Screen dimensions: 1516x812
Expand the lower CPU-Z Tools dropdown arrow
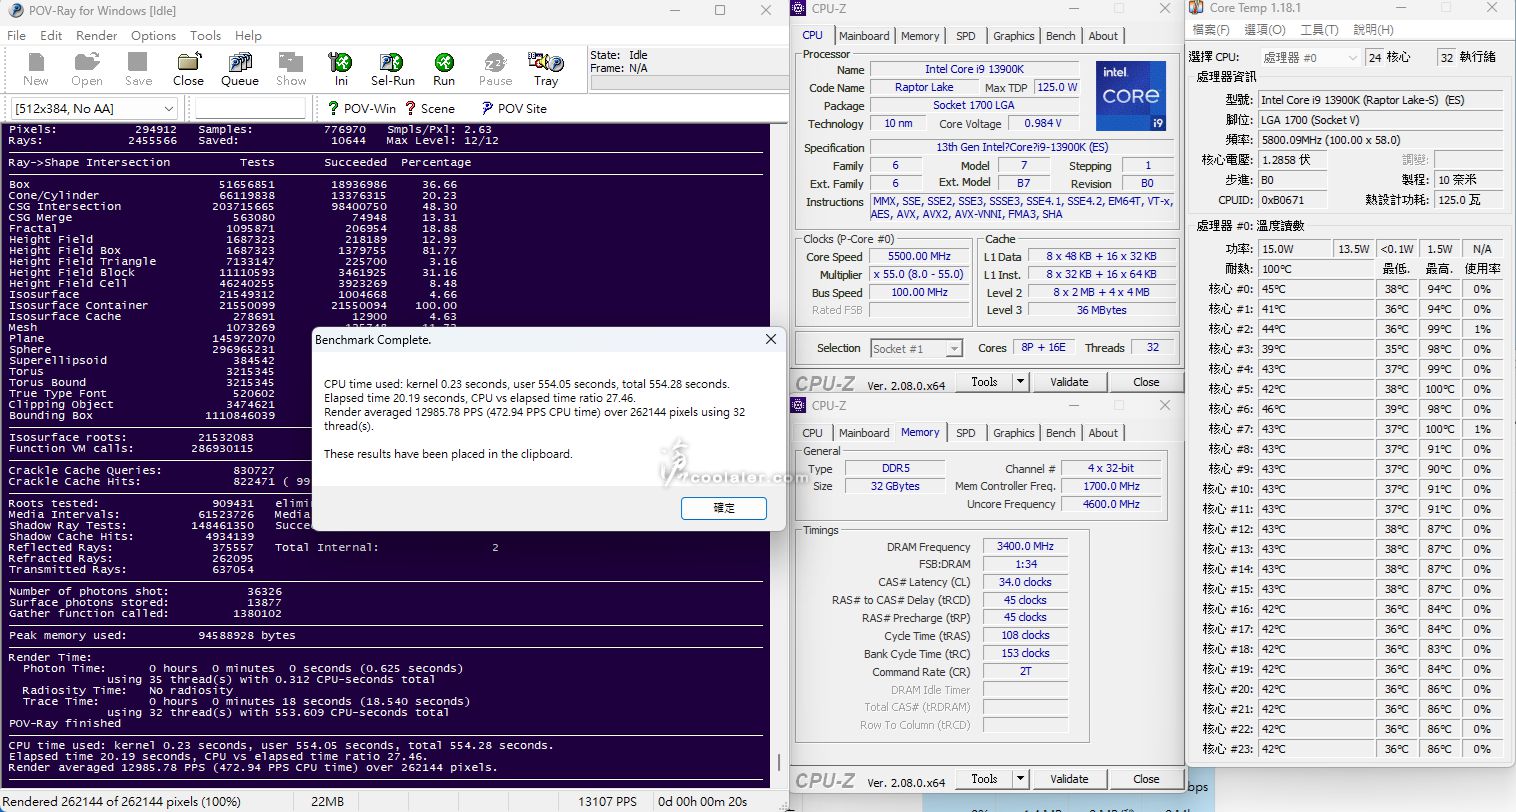tap(1021, 779)
